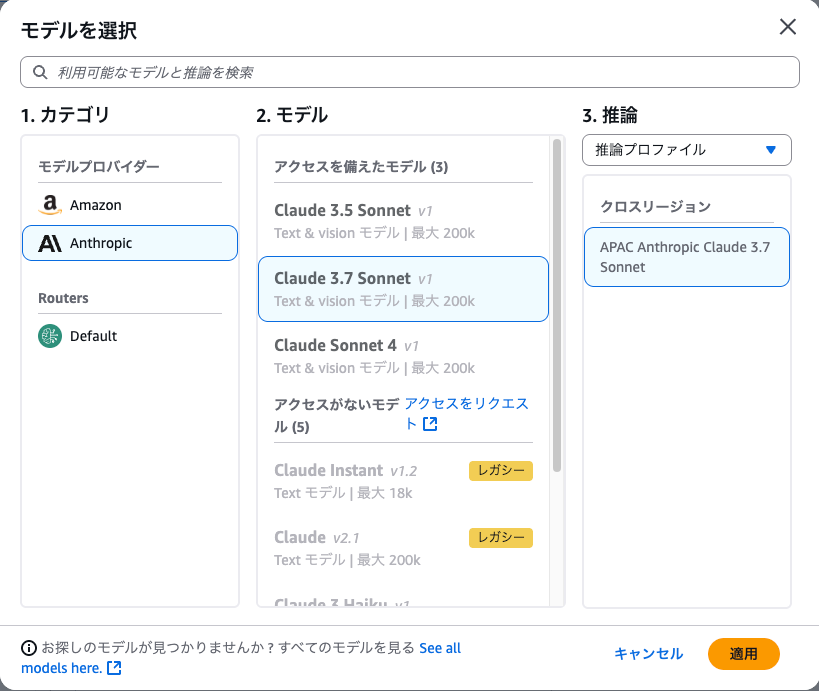Image resolution: width=819 pixels, height=691 pixels.
Task: Click the Routers section heading
Action: pyautogui.click(x=63, y=298)
